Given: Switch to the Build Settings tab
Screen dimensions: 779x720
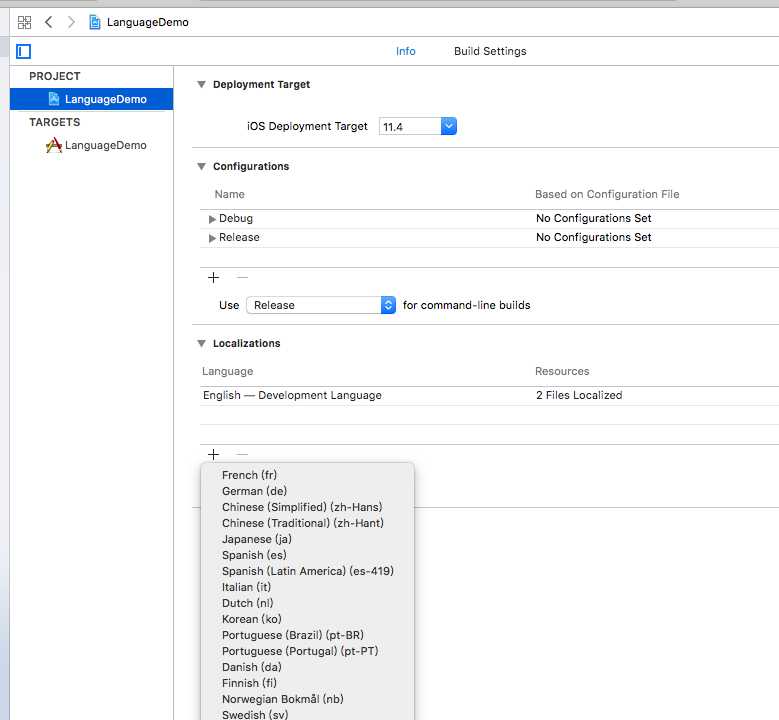Looking at the screenshot, I should [x=490, y=51].
